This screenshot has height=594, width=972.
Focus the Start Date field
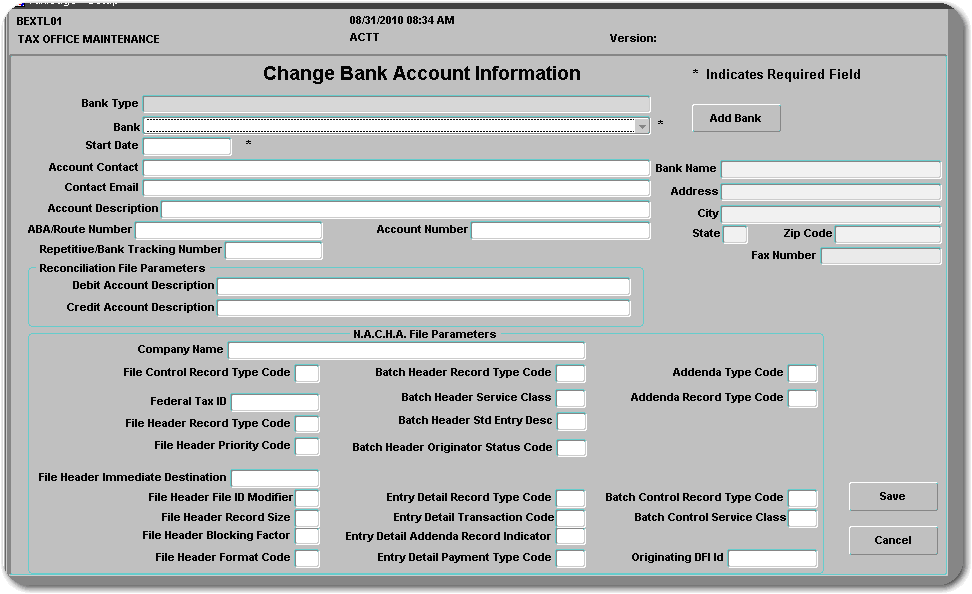click(187, 146)
